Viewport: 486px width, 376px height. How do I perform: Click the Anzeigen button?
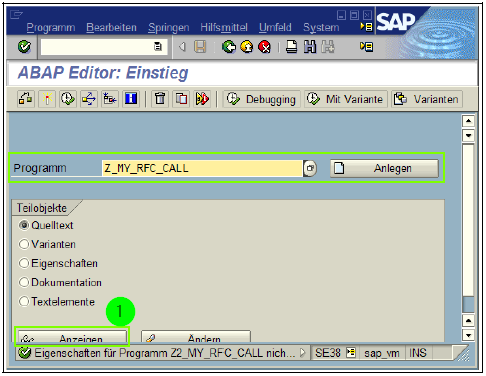pos(73,337)
